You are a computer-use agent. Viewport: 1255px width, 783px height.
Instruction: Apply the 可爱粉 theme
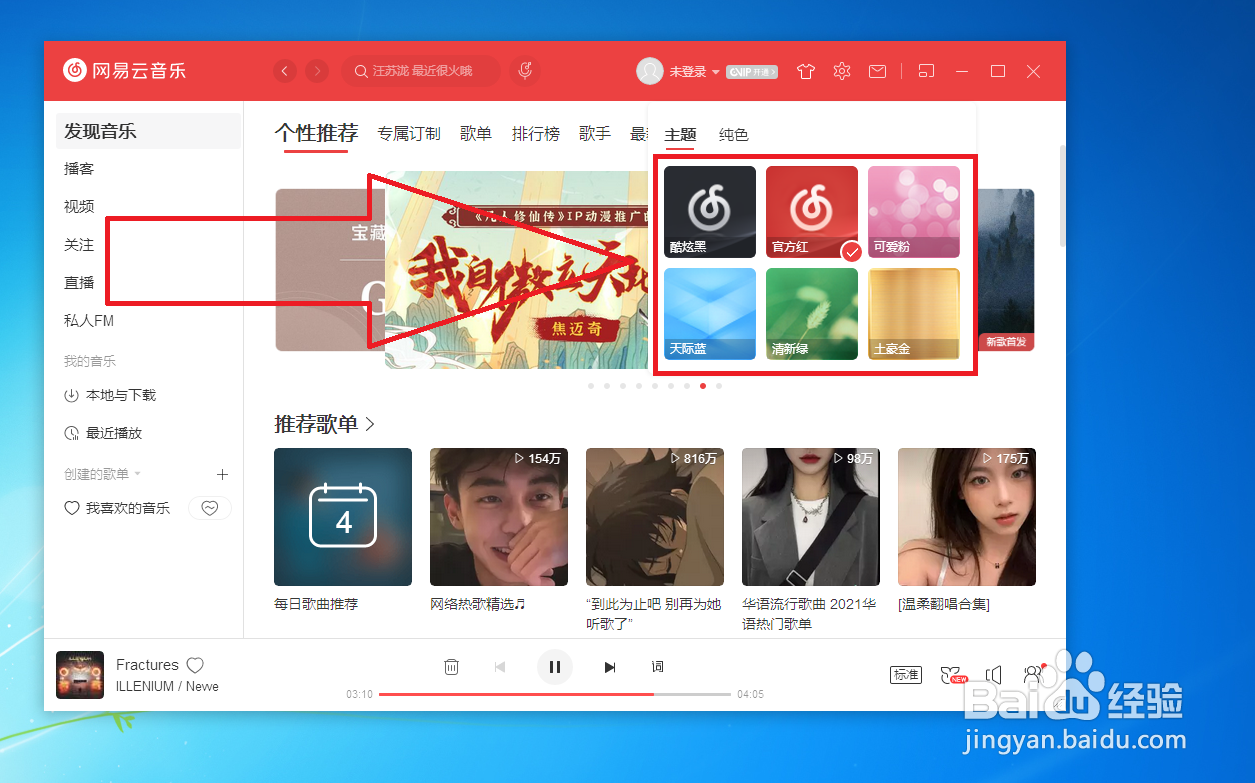click(x=914, y=212)
